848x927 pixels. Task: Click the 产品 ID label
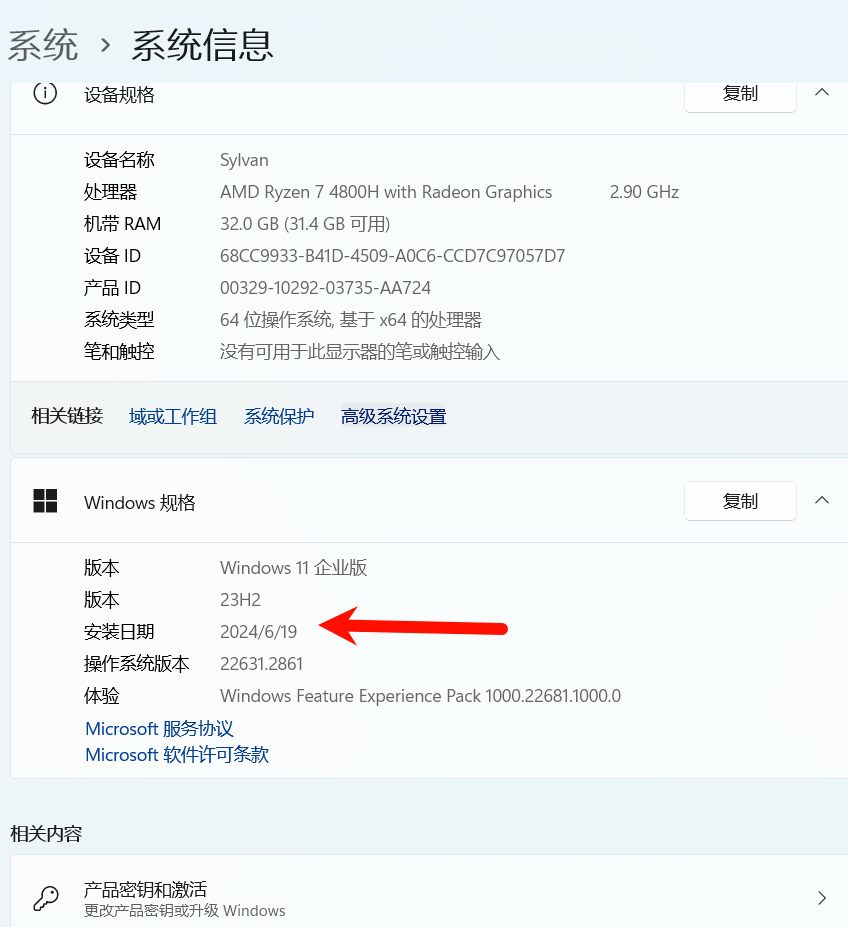click(x=112, y=287)
